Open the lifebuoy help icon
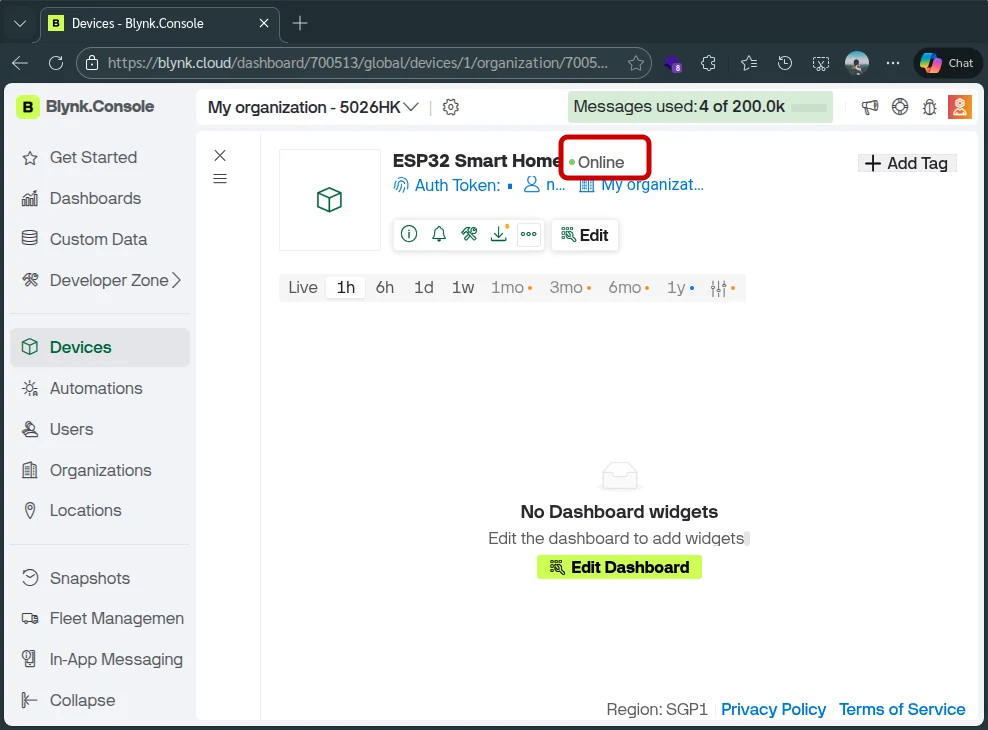The image size is (988, 730). (x=900, y=107)
